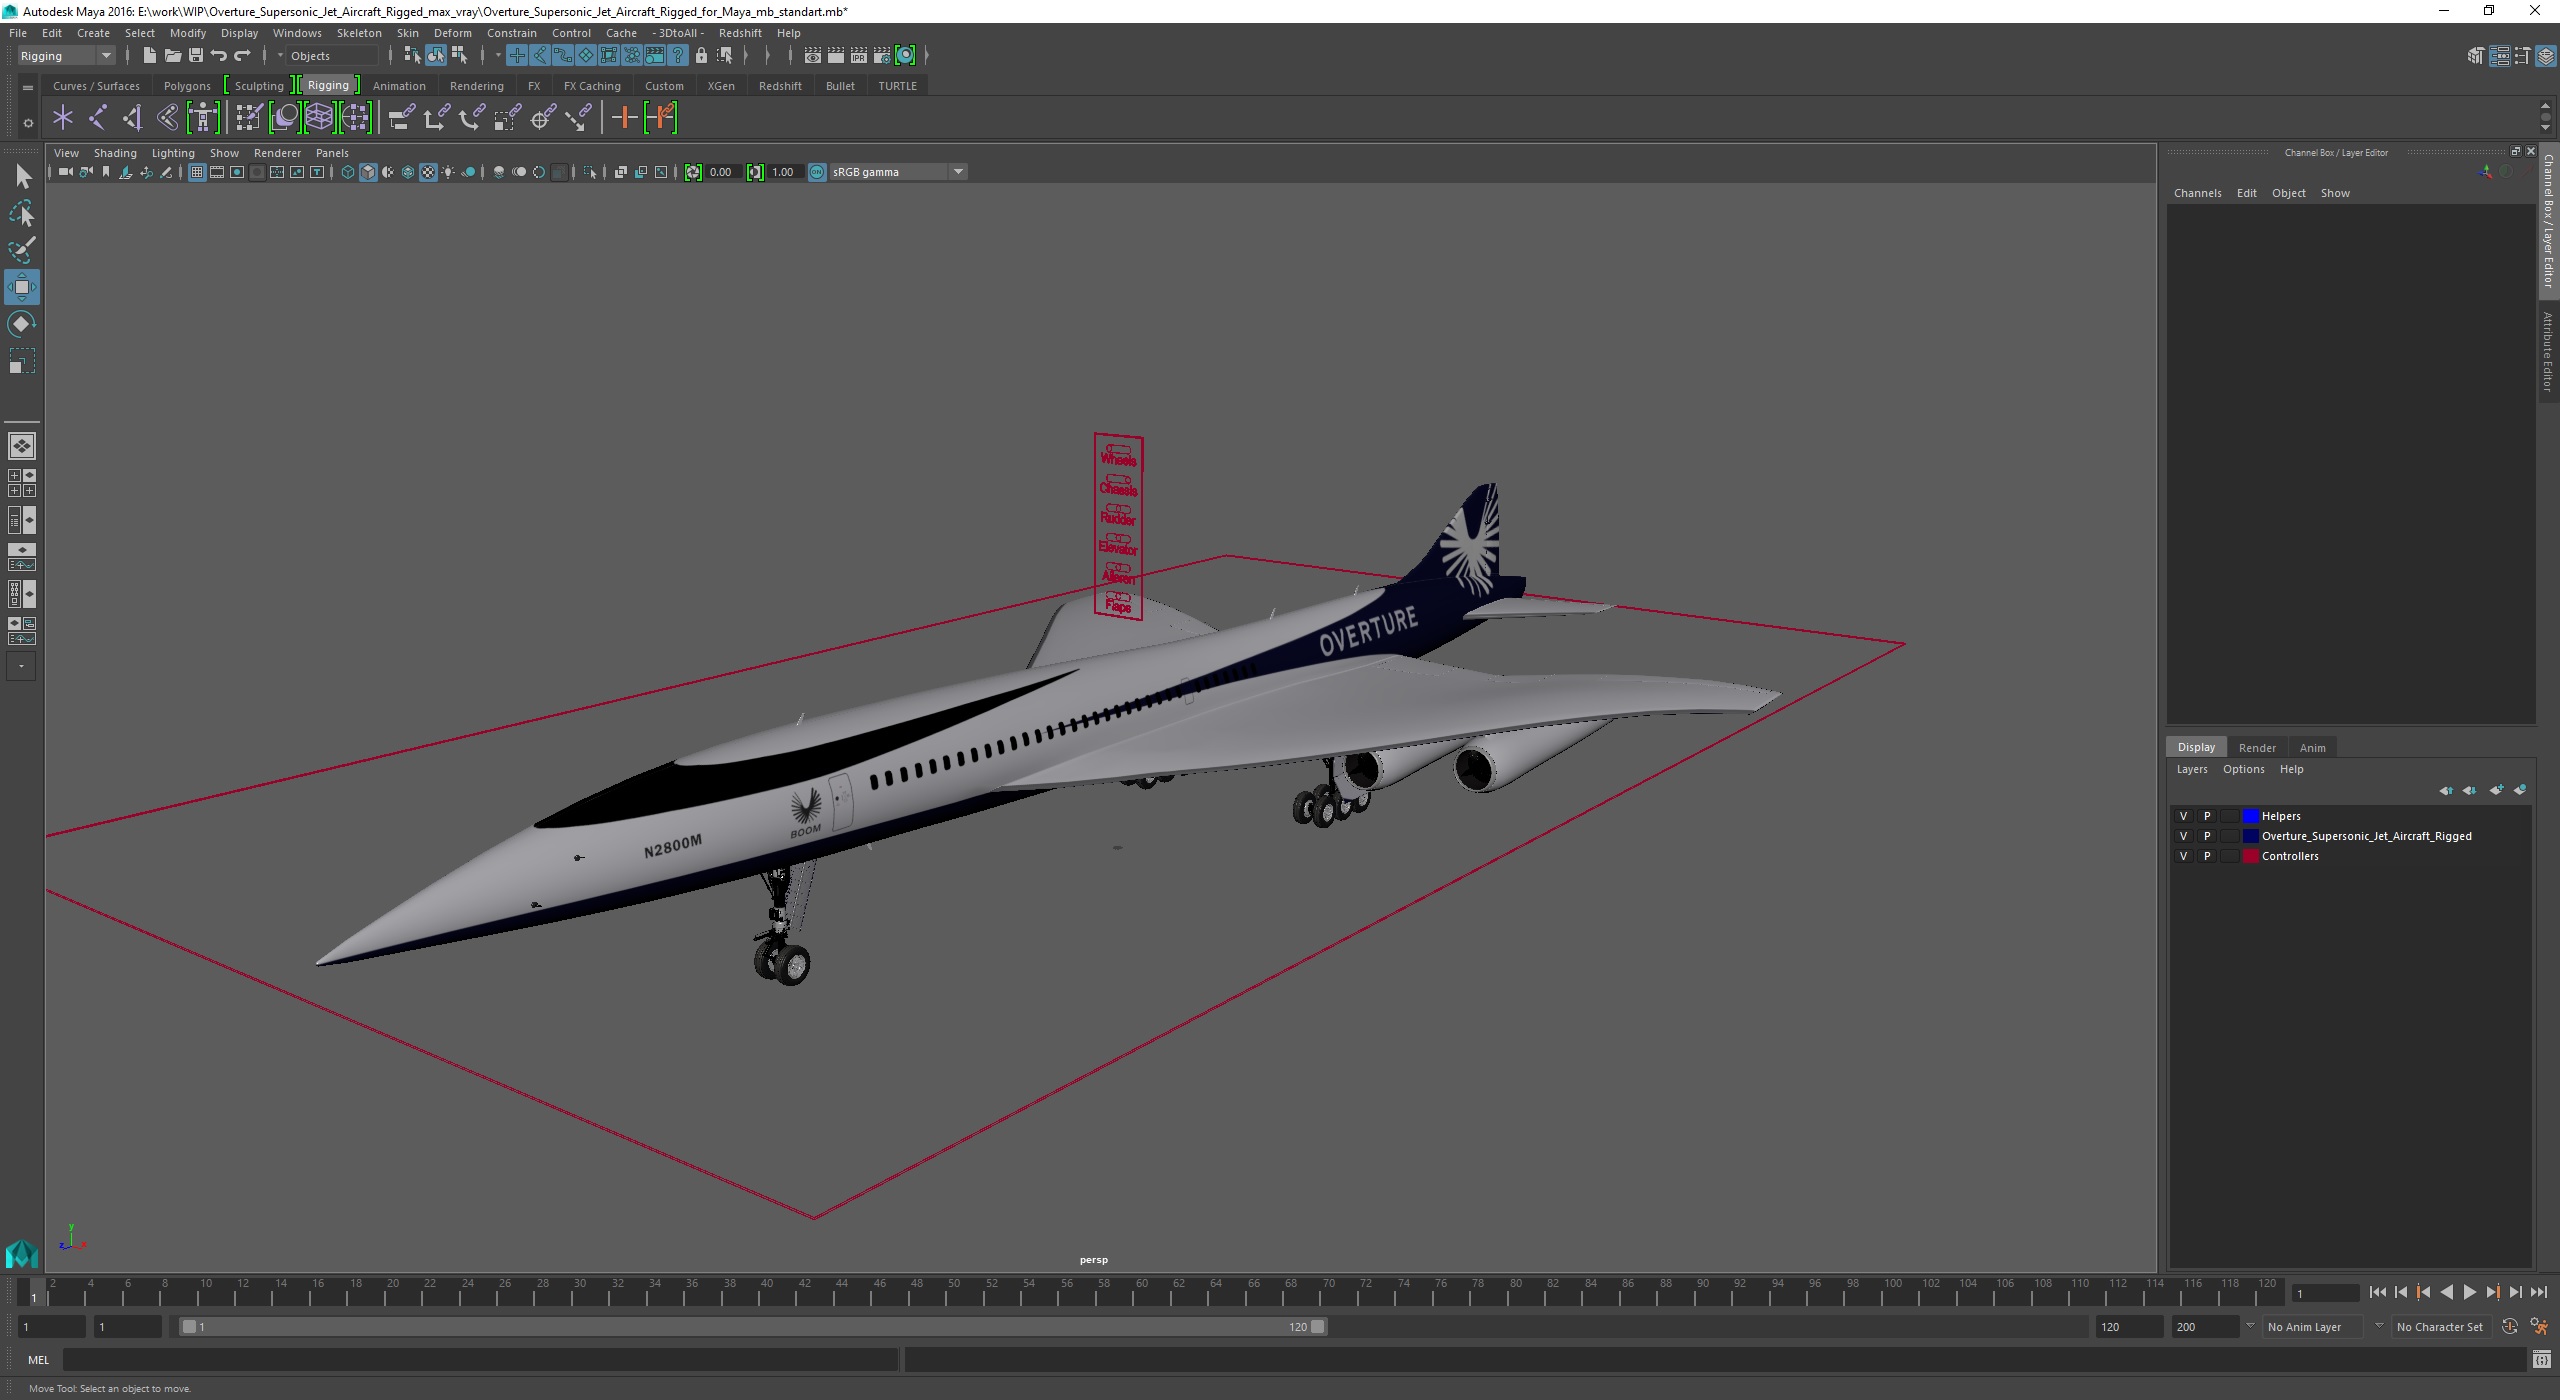Click the Create Locator shelf icon
Image resolution: width=2560 pixels, height=1400 pixels.
pyautogui.click(x=63, y=118)
